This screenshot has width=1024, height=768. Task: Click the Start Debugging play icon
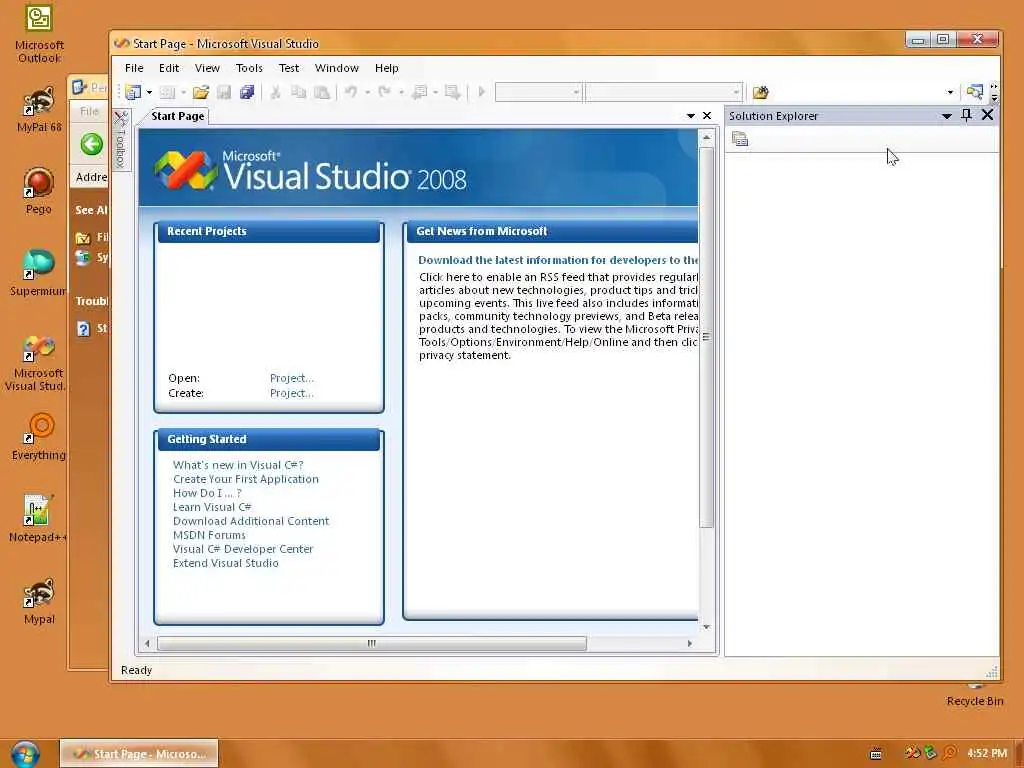pos(482,92)
